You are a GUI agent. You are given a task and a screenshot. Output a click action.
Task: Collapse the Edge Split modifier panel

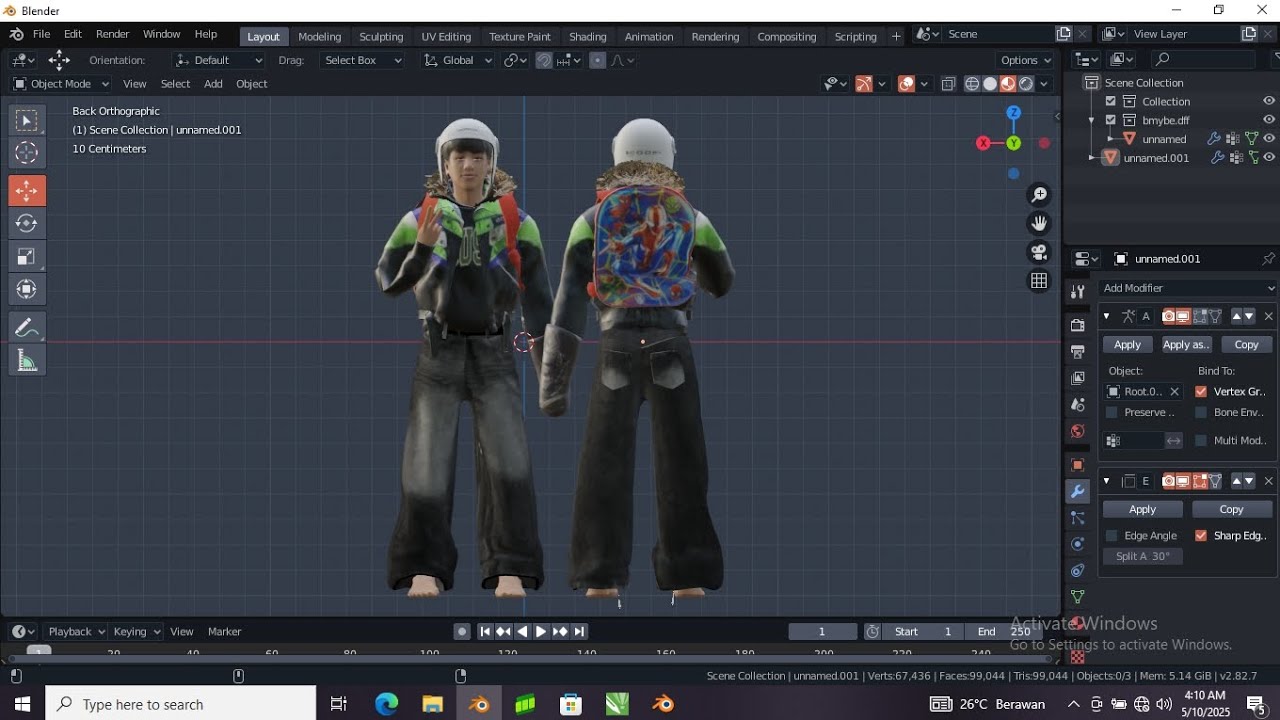click(x=1106, y=481)
